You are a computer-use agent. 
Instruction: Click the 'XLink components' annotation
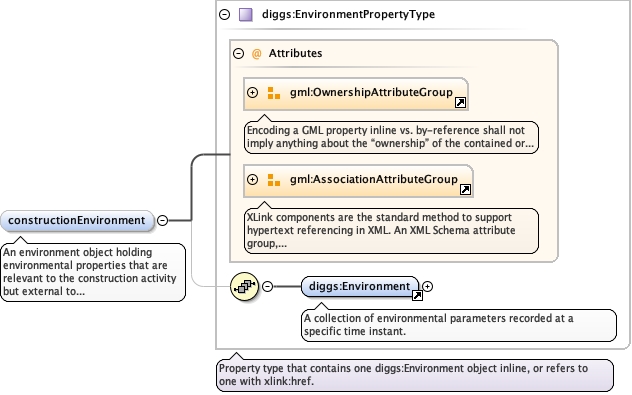[391, 231]
